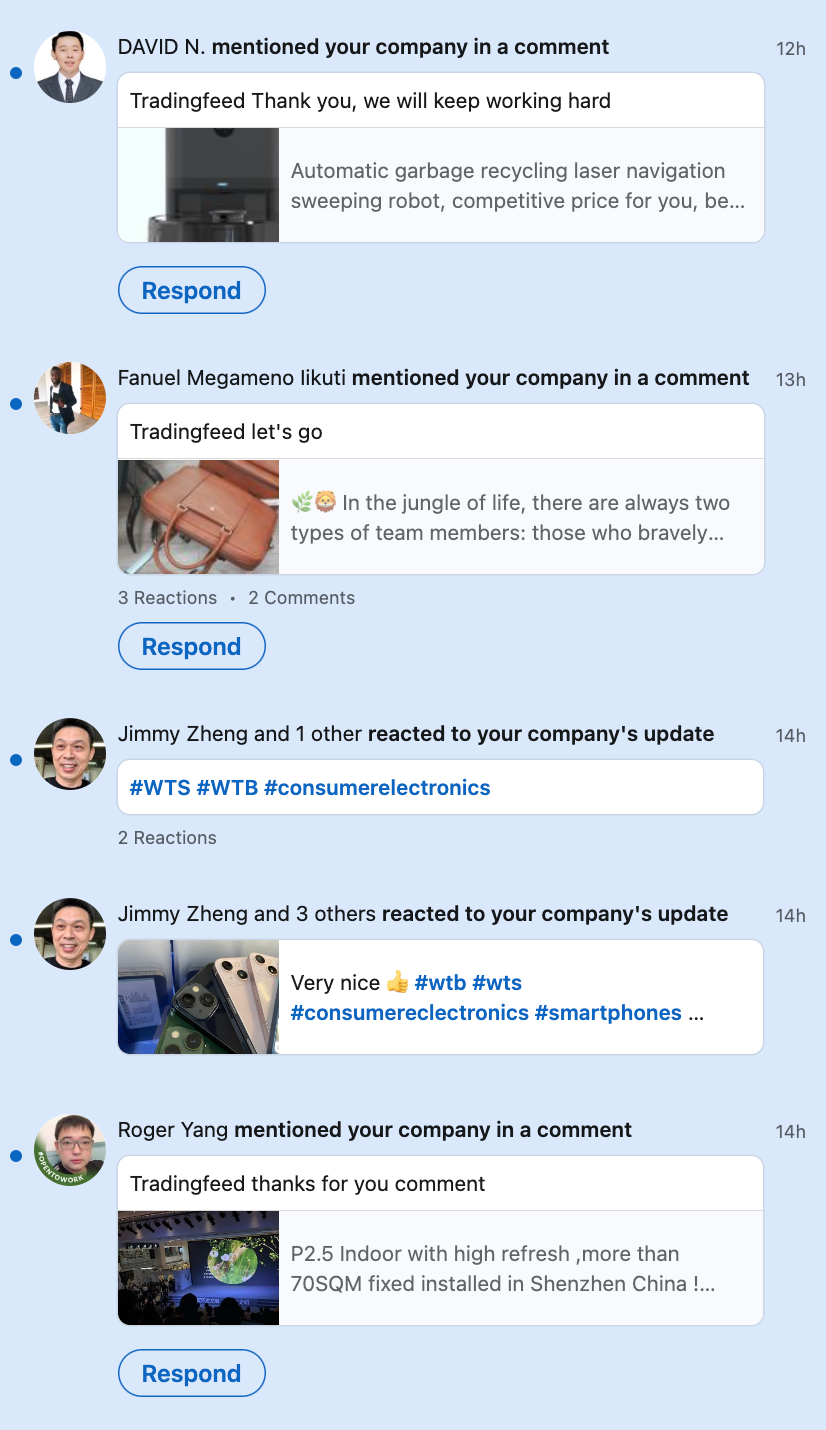The image size is (826, 1430).
Task: Open Fanuel Megameno likuti's profile photo
Action: point(70,398)
